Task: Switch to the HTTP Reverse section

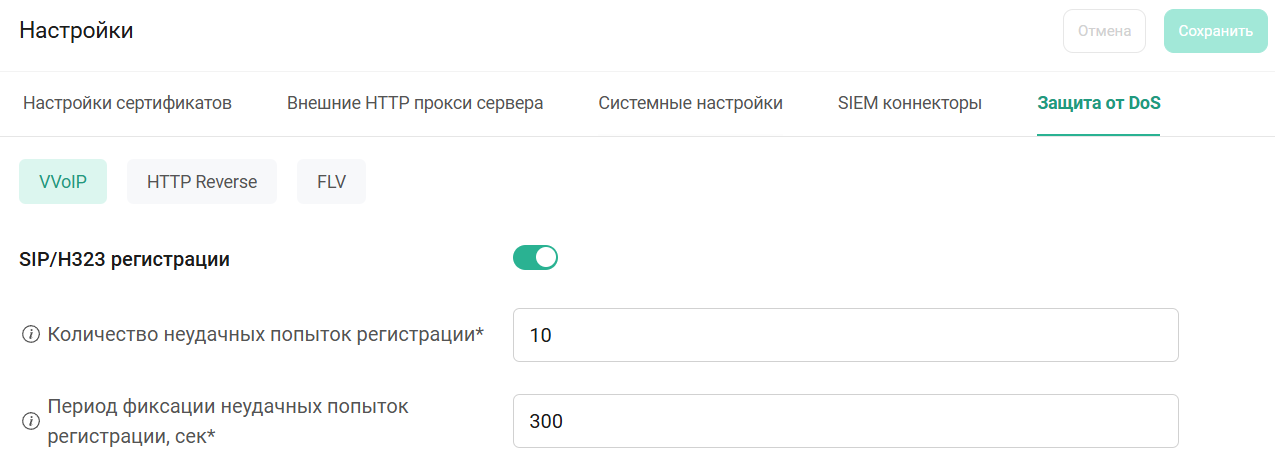Action: pos(202,182)
